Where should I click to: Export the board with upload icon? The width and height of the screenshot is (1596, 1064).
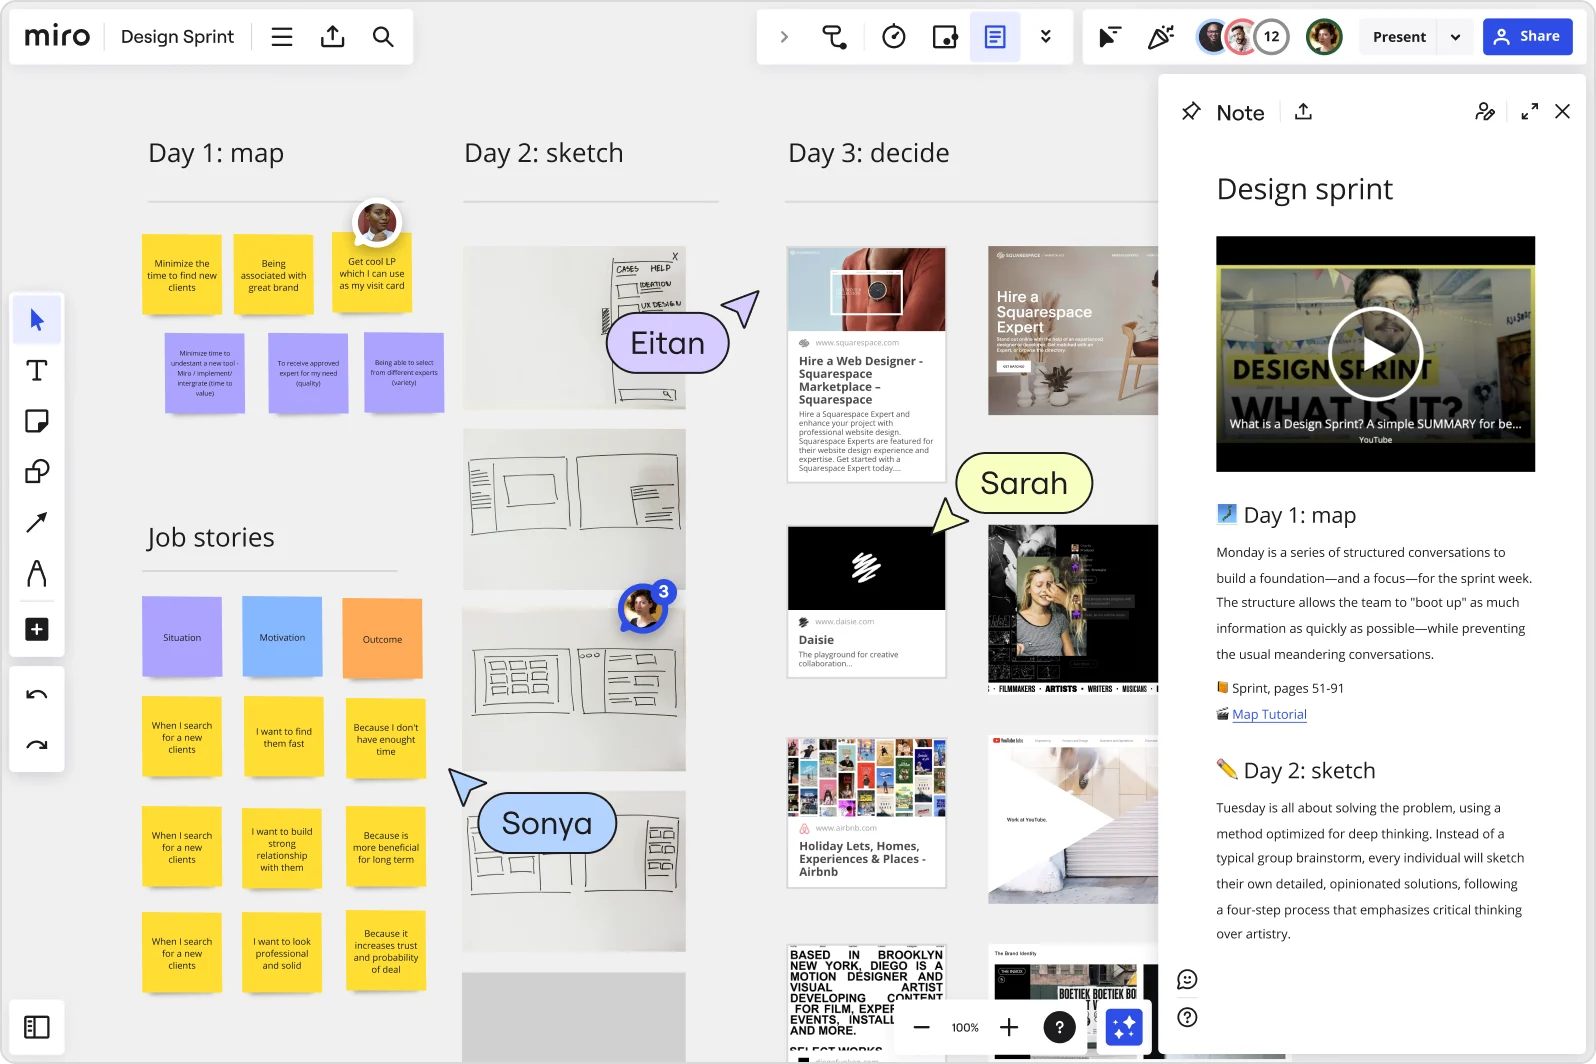coord(332,37)
